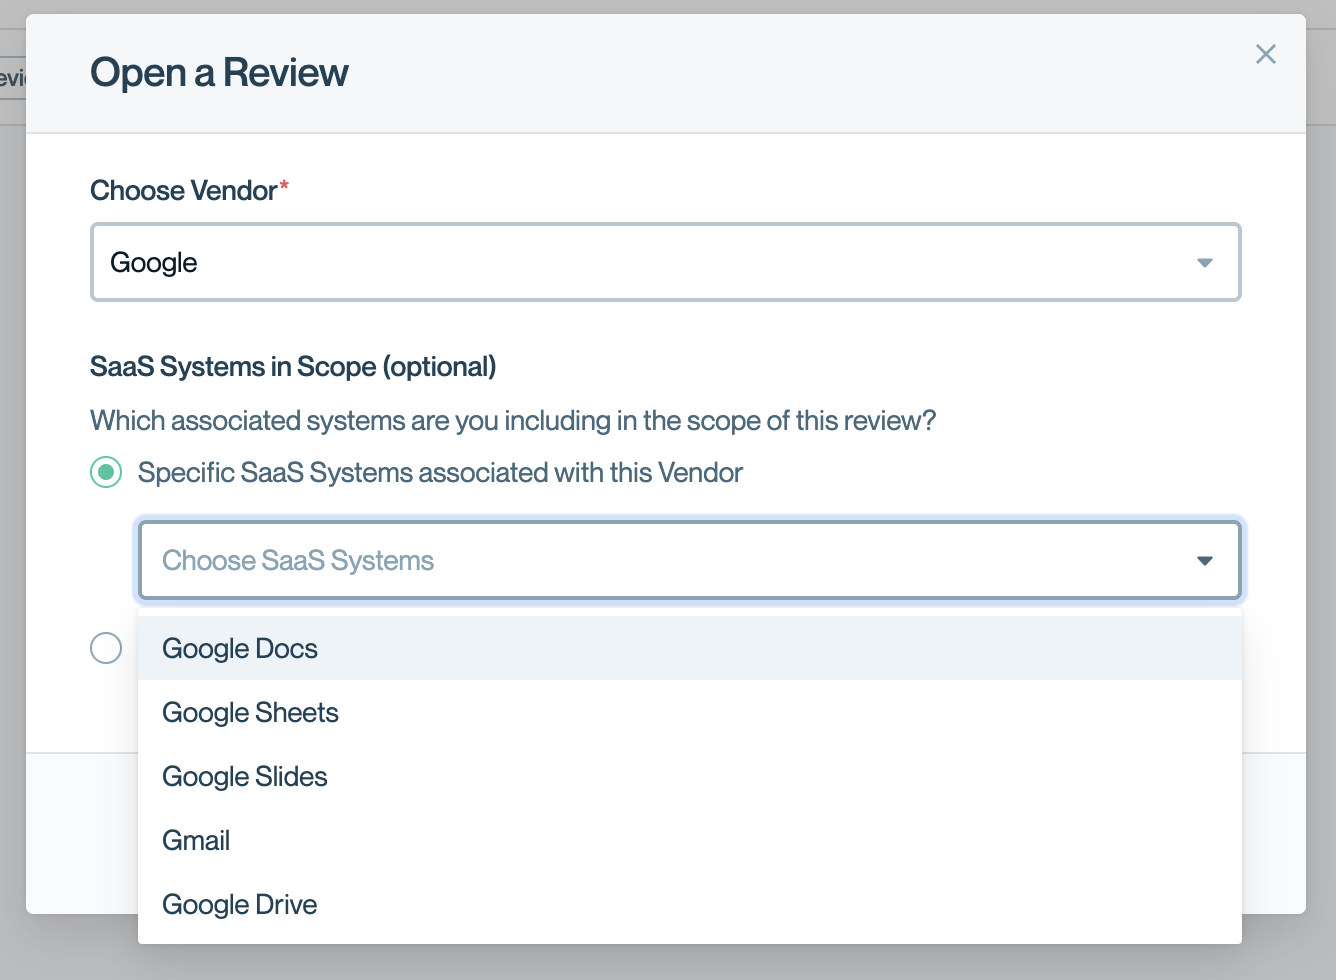Click the Open a Review title
Screen dimensions: 1336x980
click(x=219, y=73)
